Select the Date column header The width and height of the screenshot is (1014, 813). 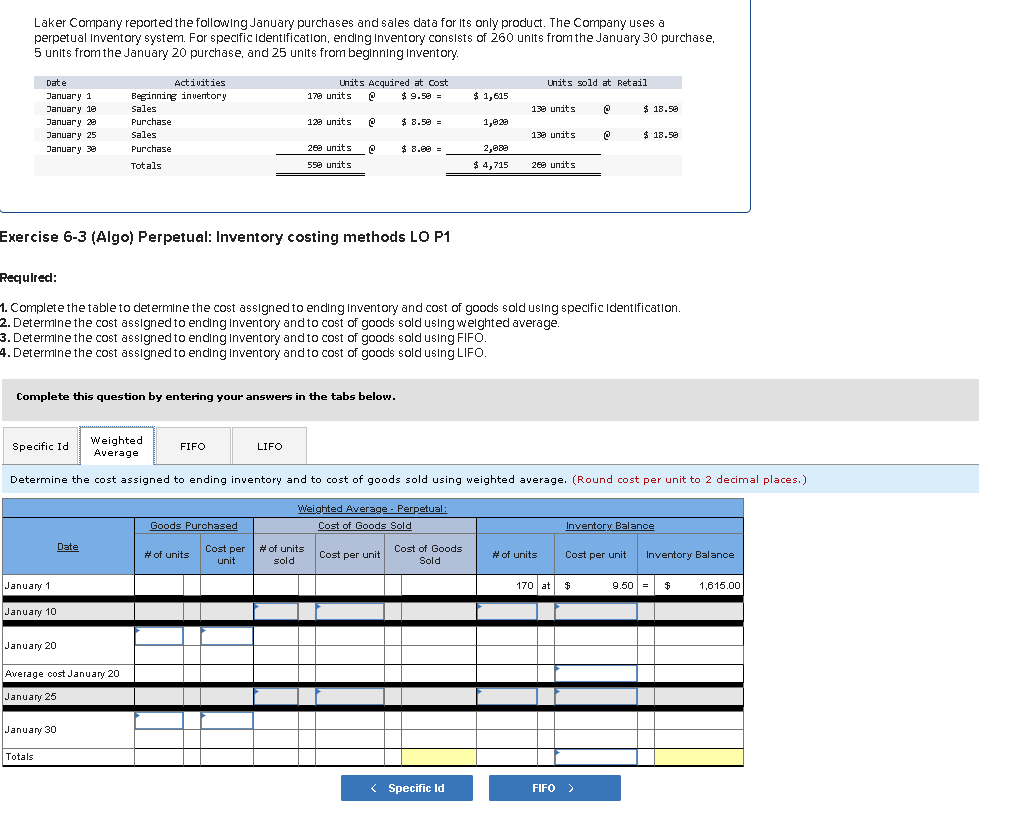68,547
